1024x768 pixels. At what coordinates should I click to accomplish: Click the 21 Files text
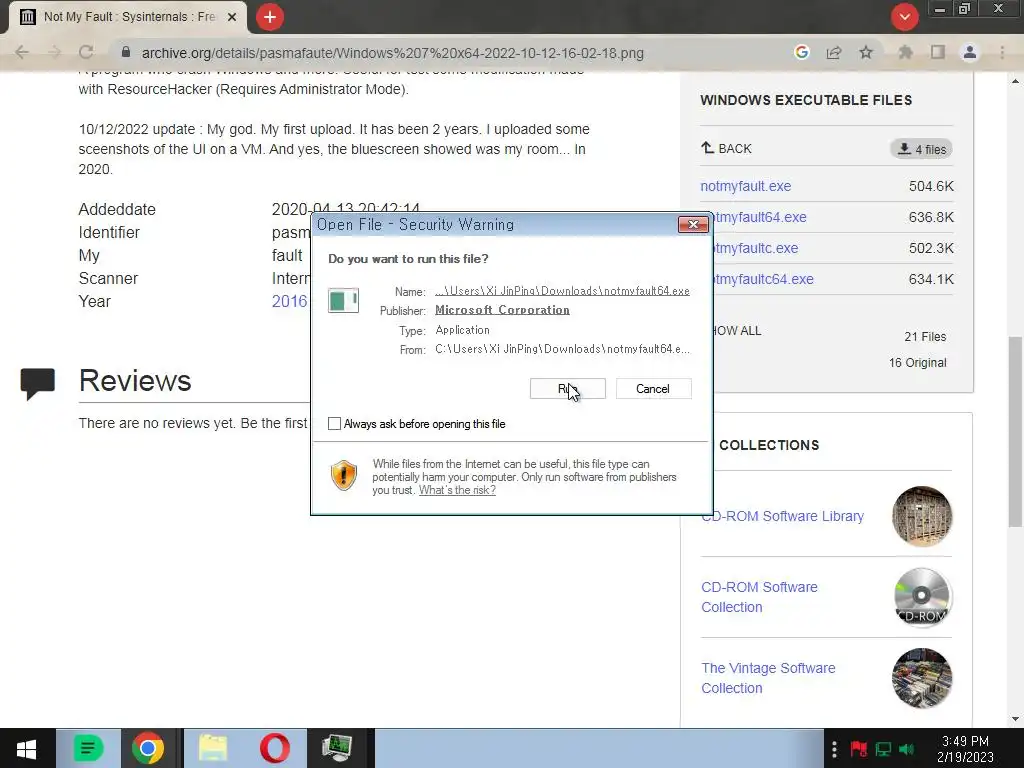925,337
